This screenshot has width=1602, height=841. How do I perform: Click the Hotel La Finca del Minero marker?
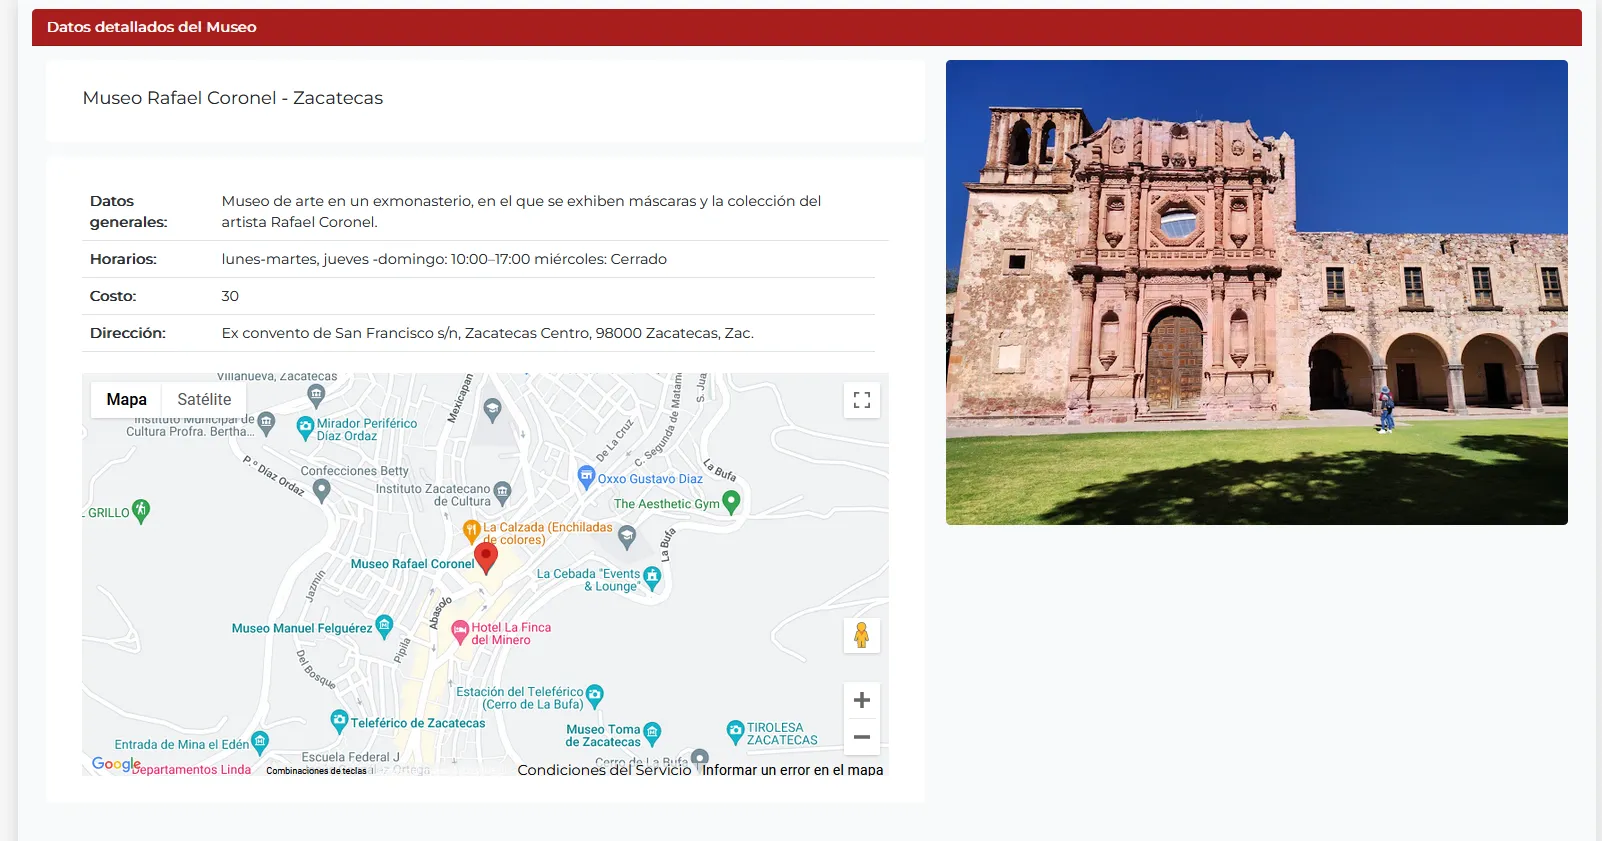pos(460,631)
